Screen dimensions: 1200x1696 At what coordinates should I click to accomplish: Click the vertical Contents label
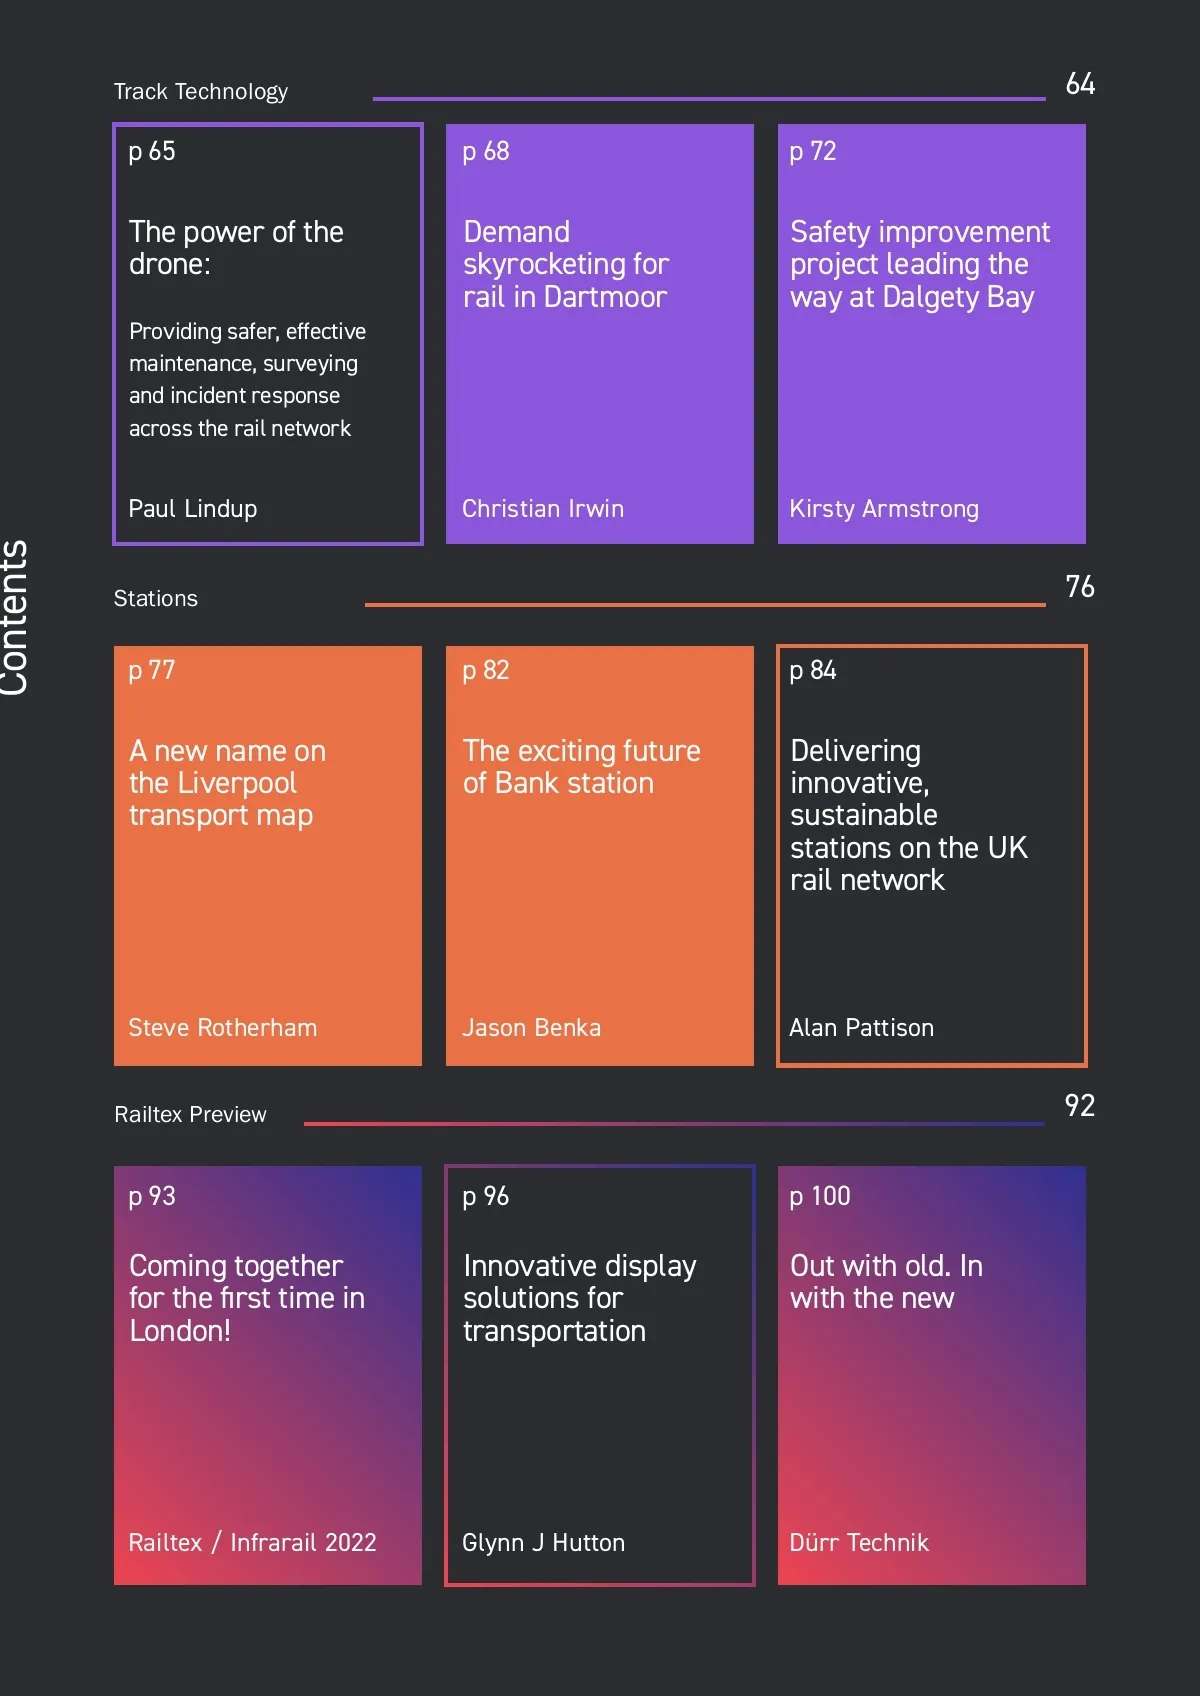pos(14,618)
